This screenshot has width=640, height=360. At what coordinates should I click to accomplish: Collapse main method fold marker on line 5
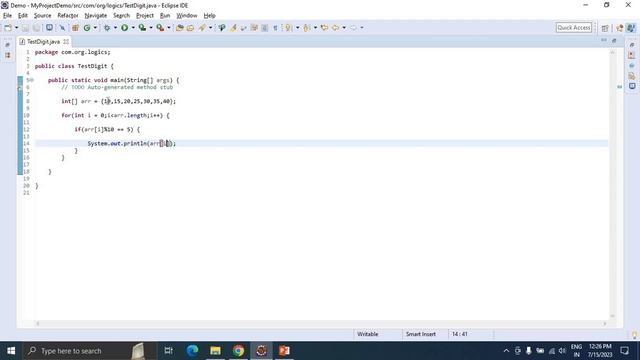pos(32,80)
